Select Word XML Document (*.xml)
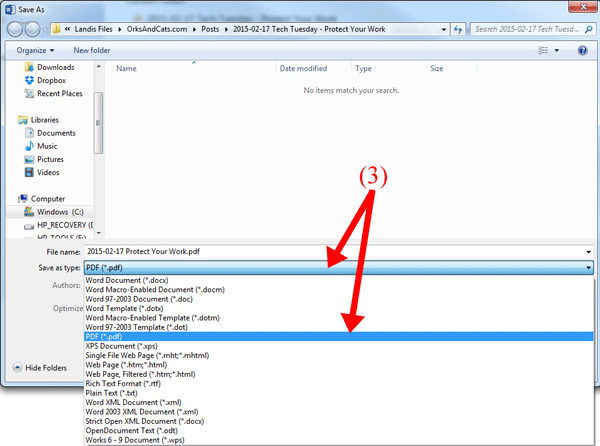The height and width of the screenshot is (446, 600). pos(339,402)
